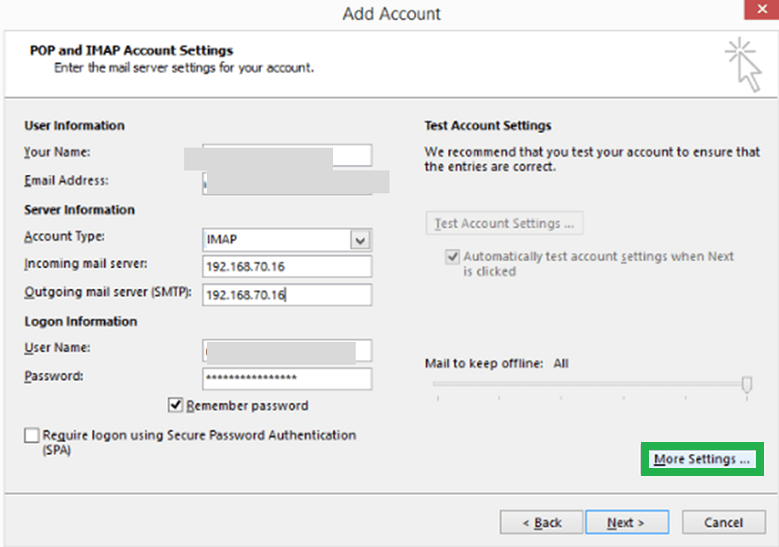Click the Incoming mail server field
779x547 pixels.
(287, 266)
